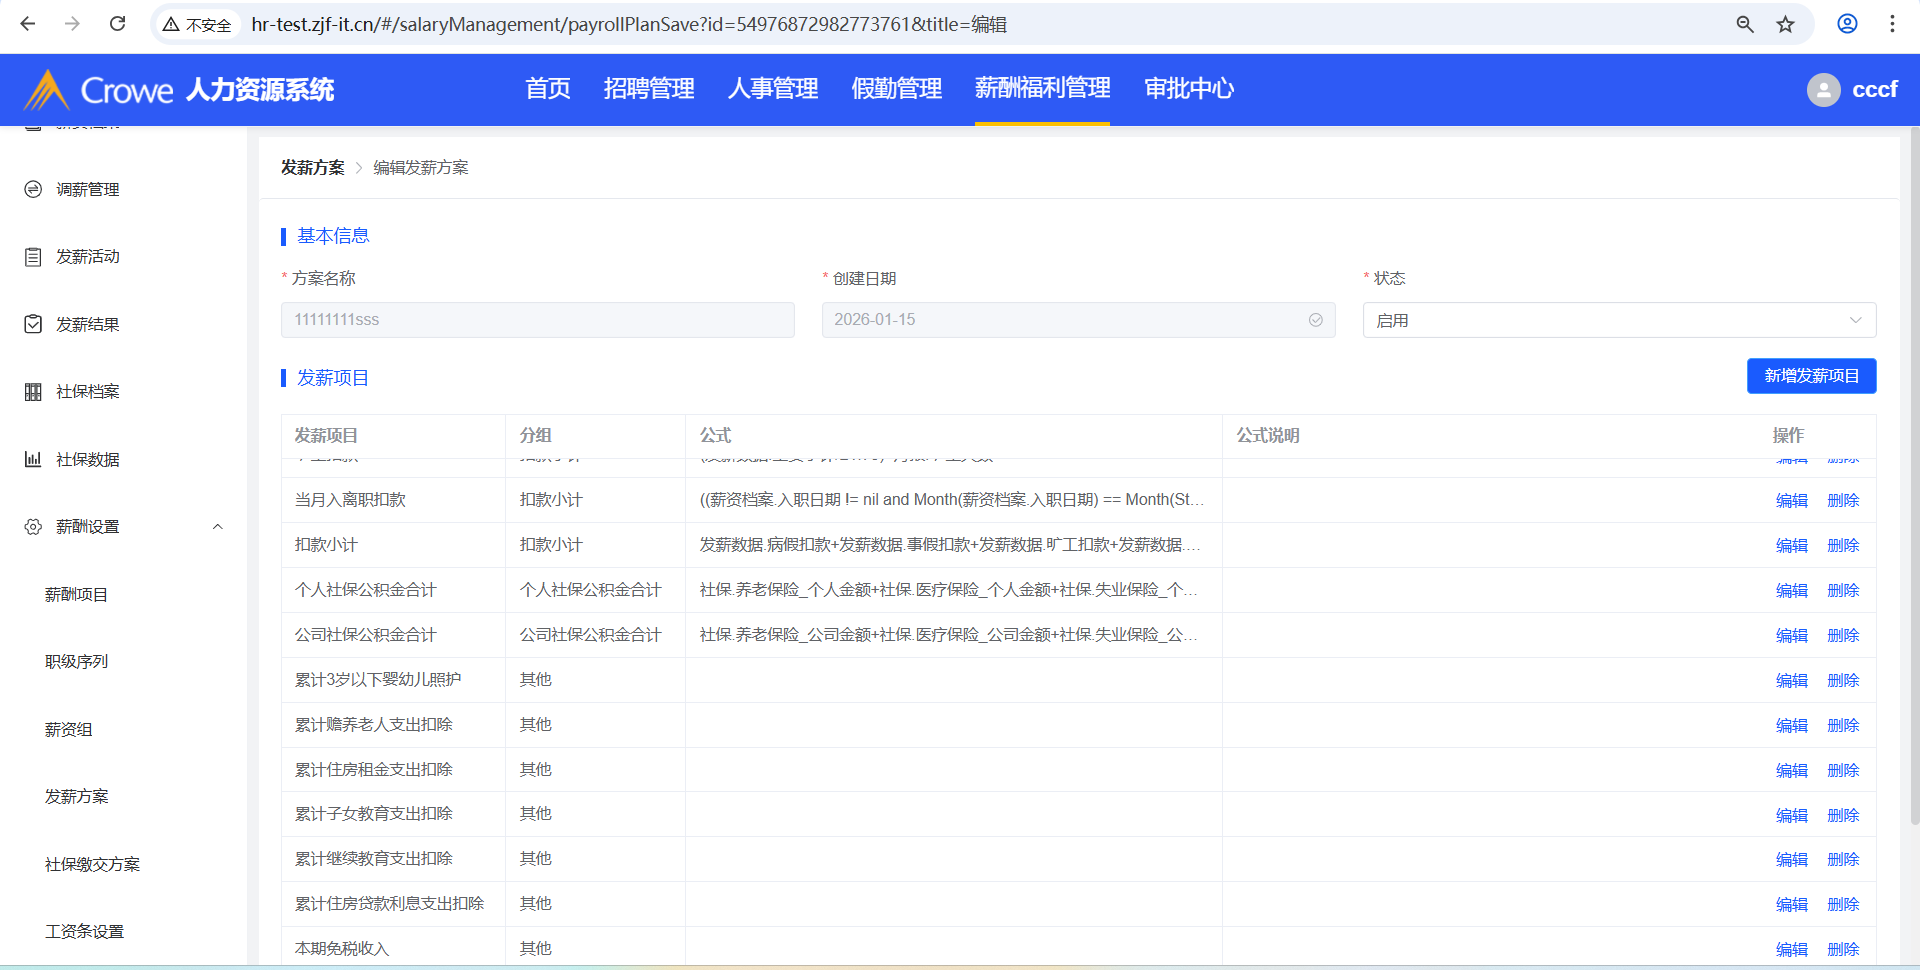
Task: Switch to the 人事管理 top menu
Action: [x=772, y=89]
